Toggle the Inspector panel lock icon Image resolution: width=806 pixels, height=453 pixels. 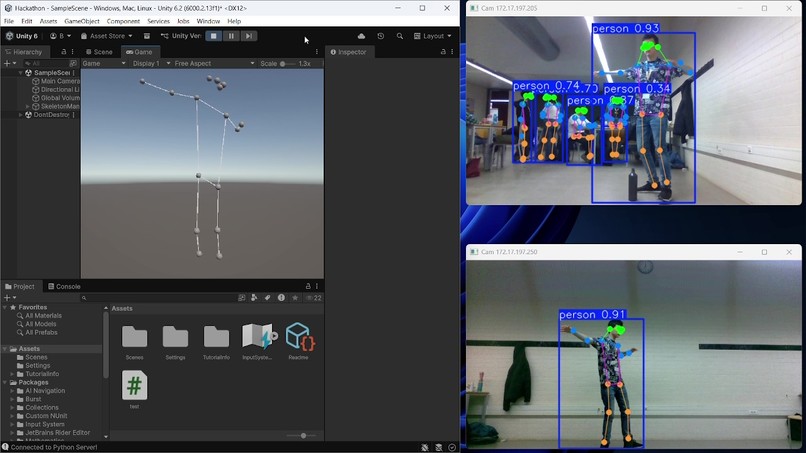[x=443, y=52]
